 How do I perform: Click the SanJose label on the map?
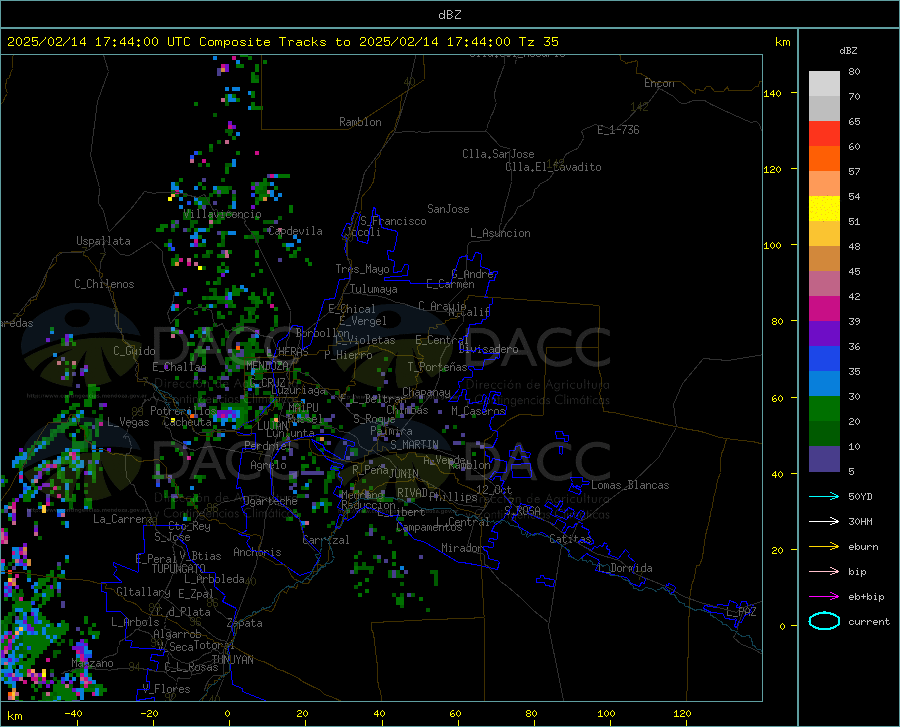click(448, 209)
